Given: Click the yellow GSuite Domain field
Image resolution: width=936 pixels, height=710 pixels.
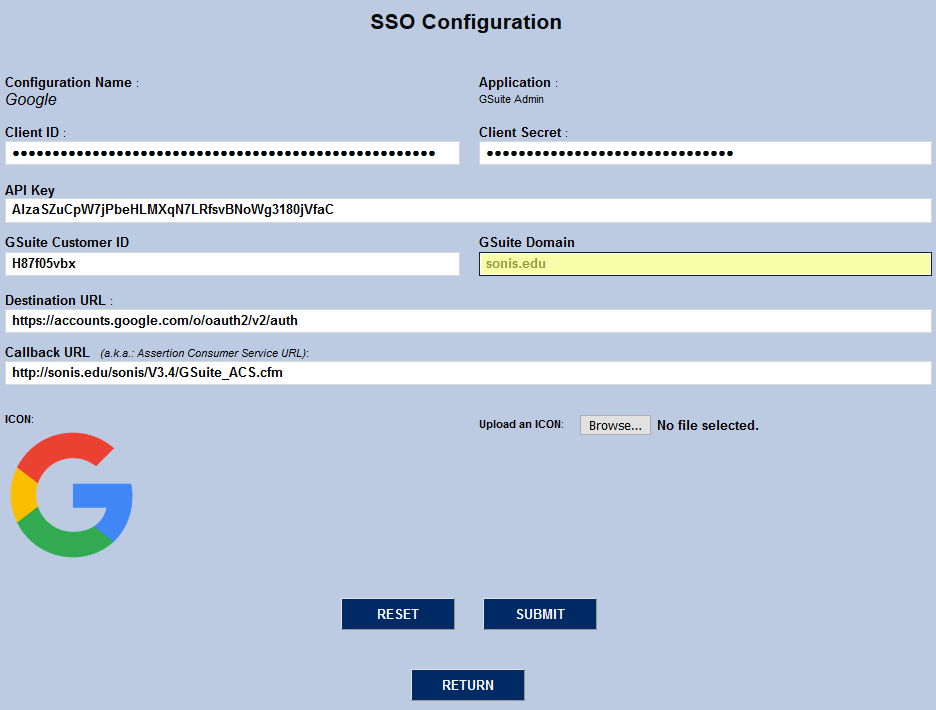Looking at the screenshot, I should point(705,264).
